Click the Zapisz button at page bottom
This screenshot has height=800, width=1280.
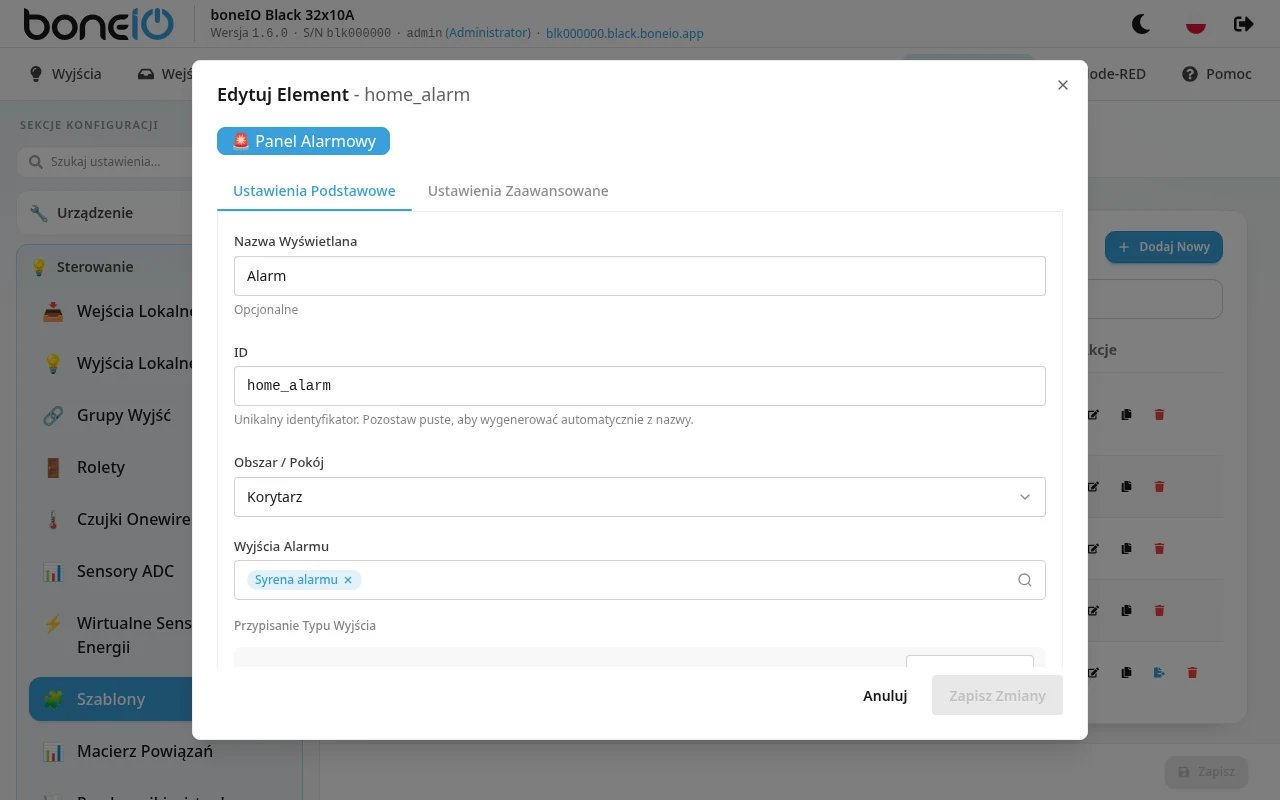[x=1206, y=772]
